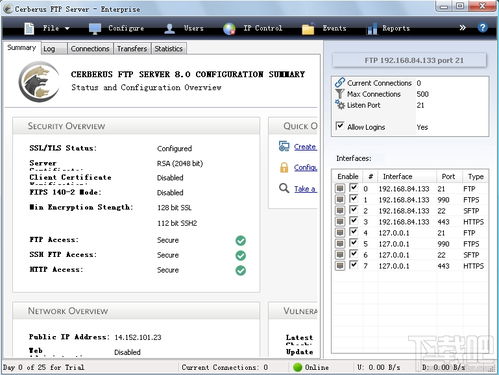Click the interface icon for row 0
Viewport: 499px width, 375px height.
340,189
